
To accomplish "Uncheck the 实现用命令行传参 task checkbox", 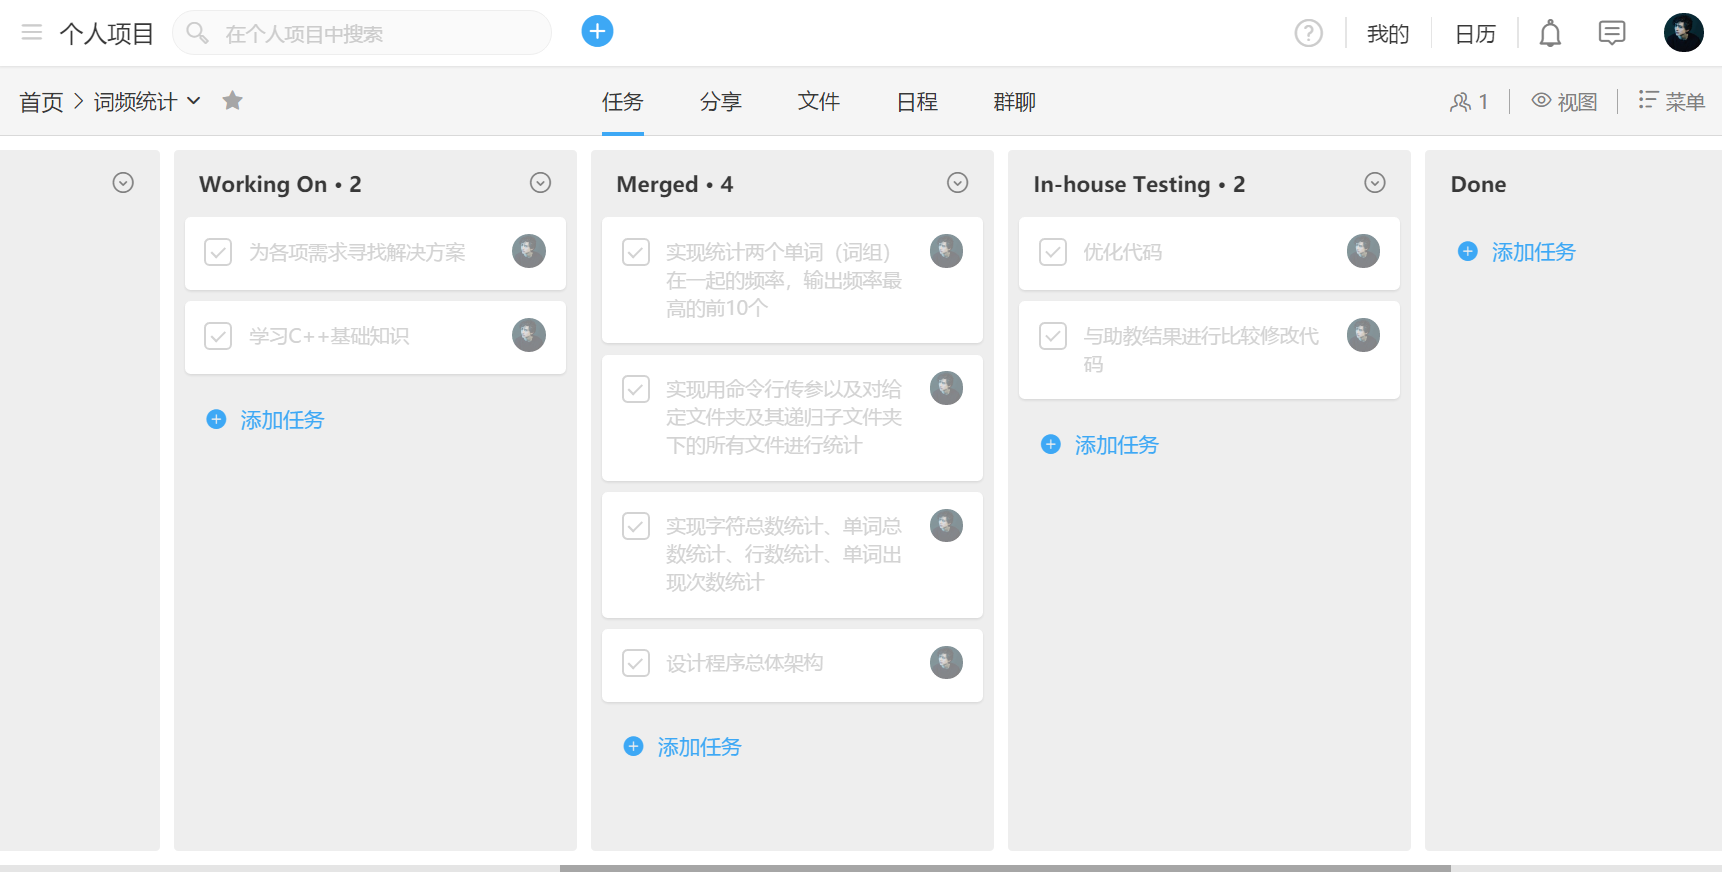I will 636,389.
